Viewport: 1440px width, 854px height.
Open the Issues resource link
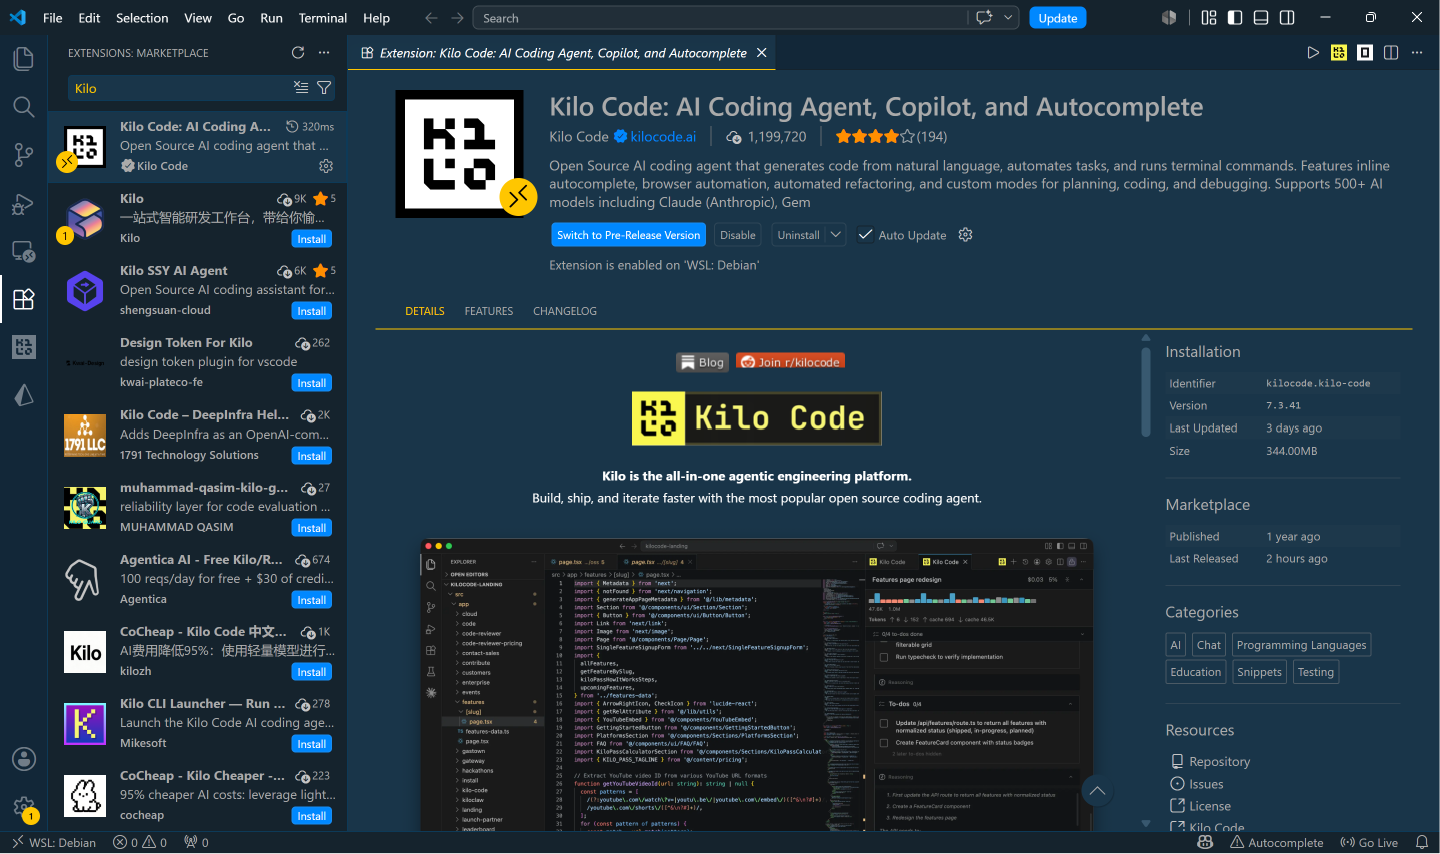1206,784
